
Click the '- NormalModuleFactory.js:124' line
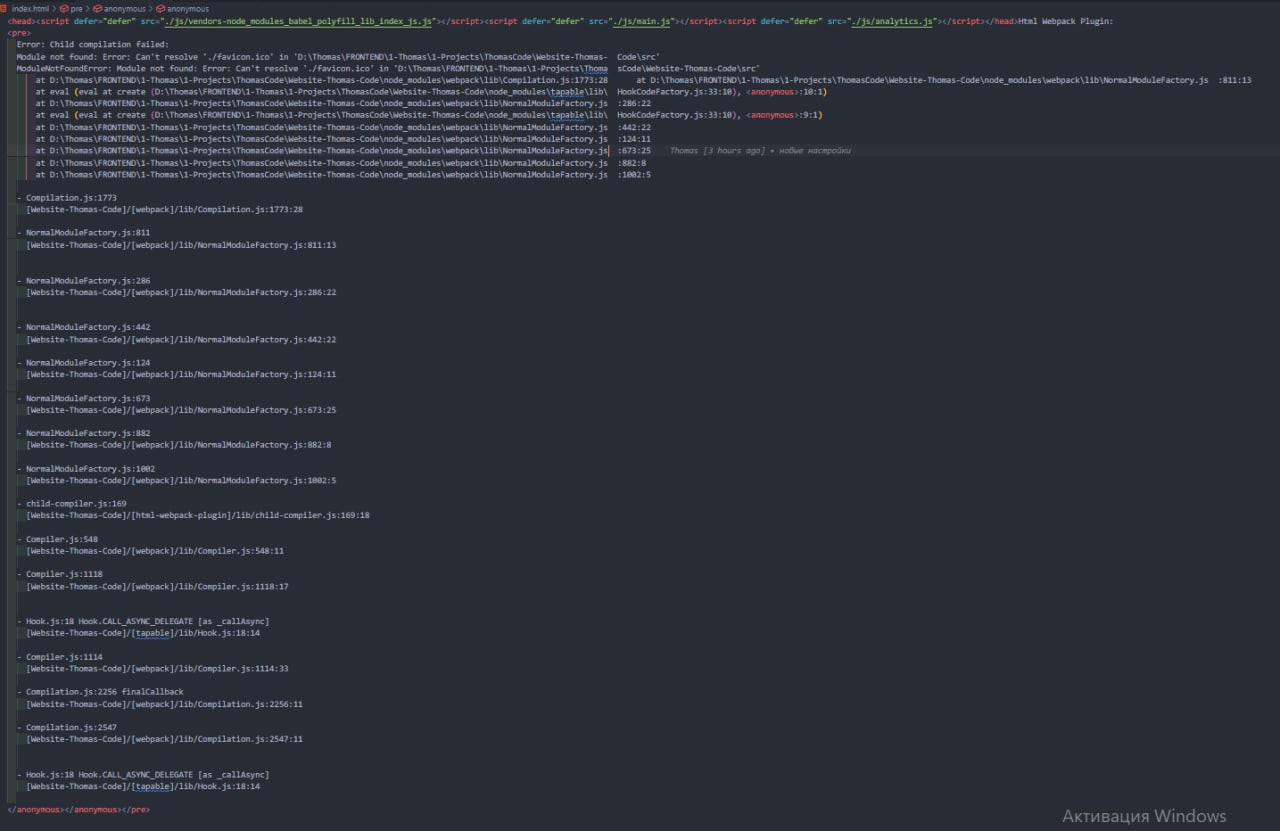[84, 363]
